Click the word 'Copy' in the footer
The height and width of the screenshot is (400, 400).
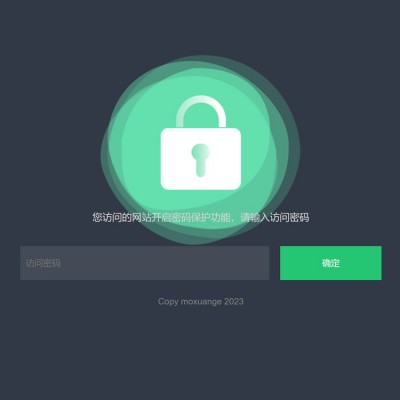pyautogui.click(x=168, y=302)
